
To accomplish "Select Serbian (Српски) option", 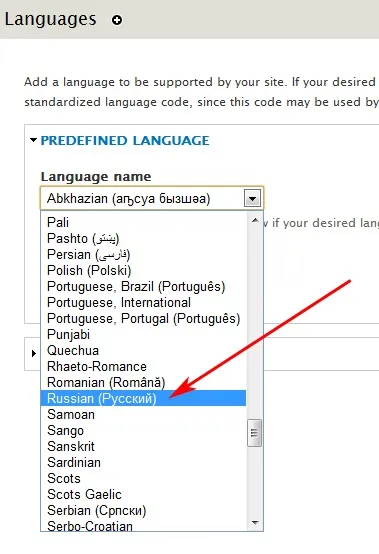I will click(x=143, y=511).
